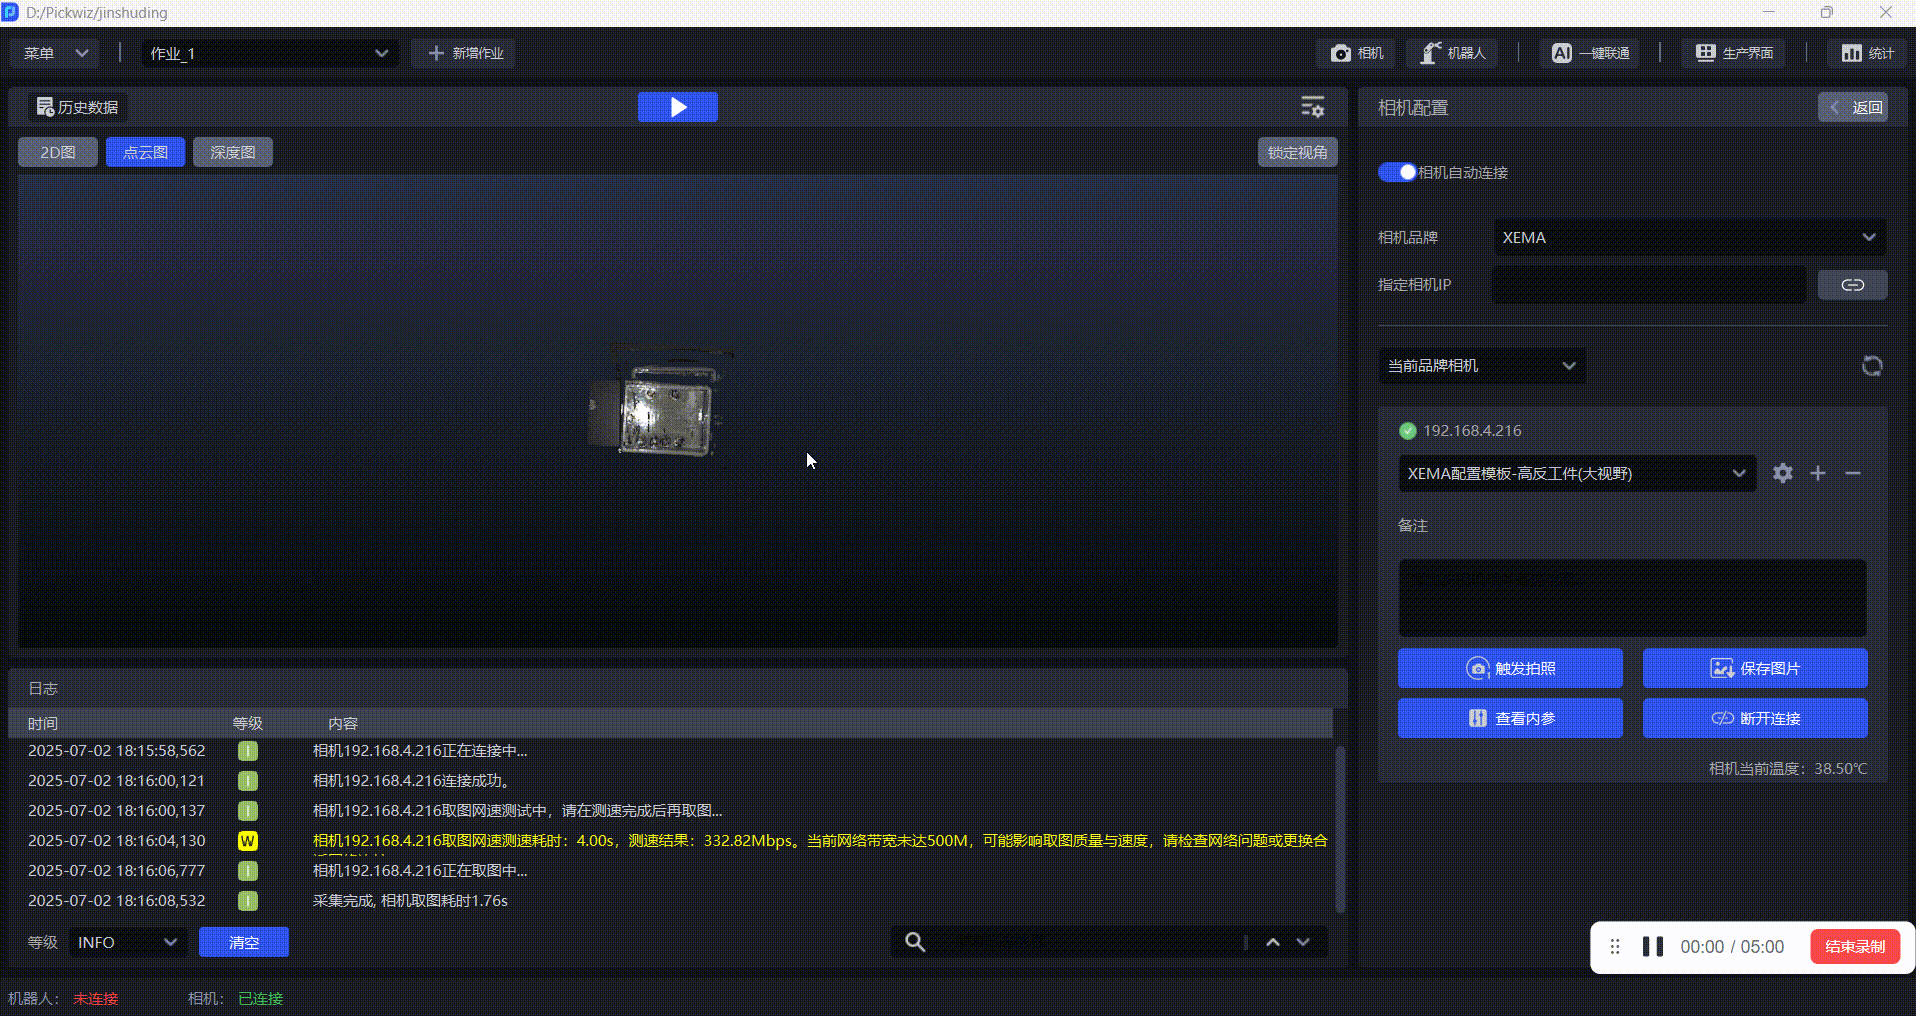The image size is (1916, 1016).
Task: Switch to the 2D图 tab
Action: pos(58,152)
